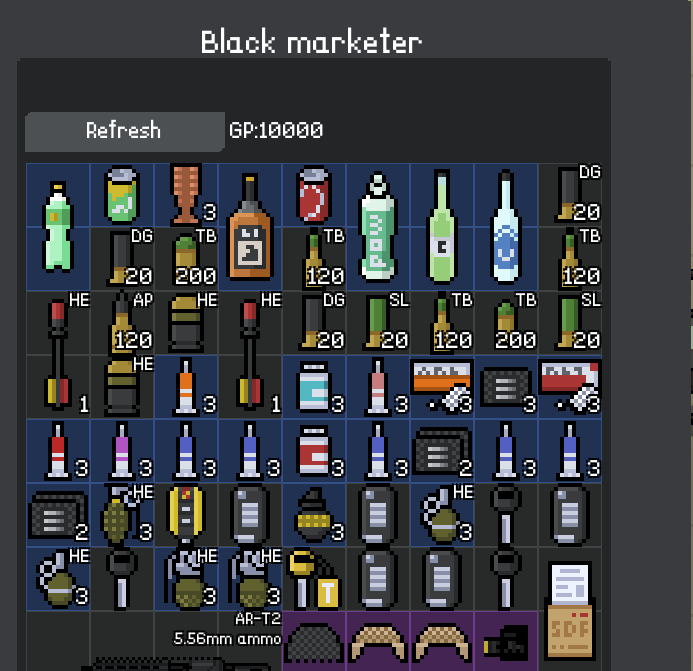Image resolution: width=693 pixels, height=671 pixels.
Task: Pick the red pill jar
Action: [x=314, y=451]
